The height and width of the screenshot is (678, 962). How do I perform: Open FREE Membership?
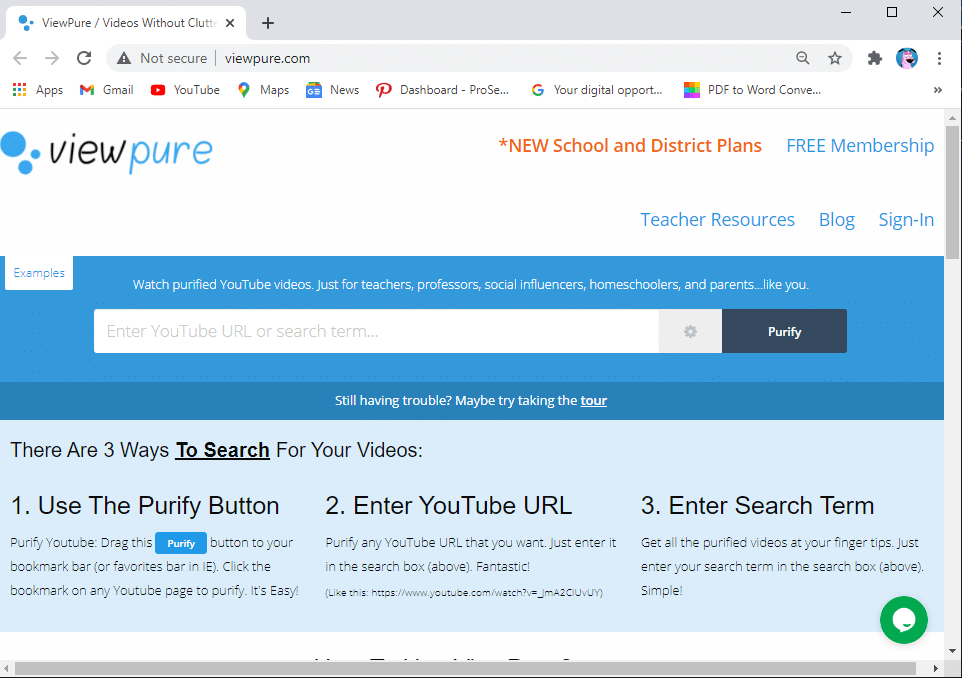(x=860, y=145)
